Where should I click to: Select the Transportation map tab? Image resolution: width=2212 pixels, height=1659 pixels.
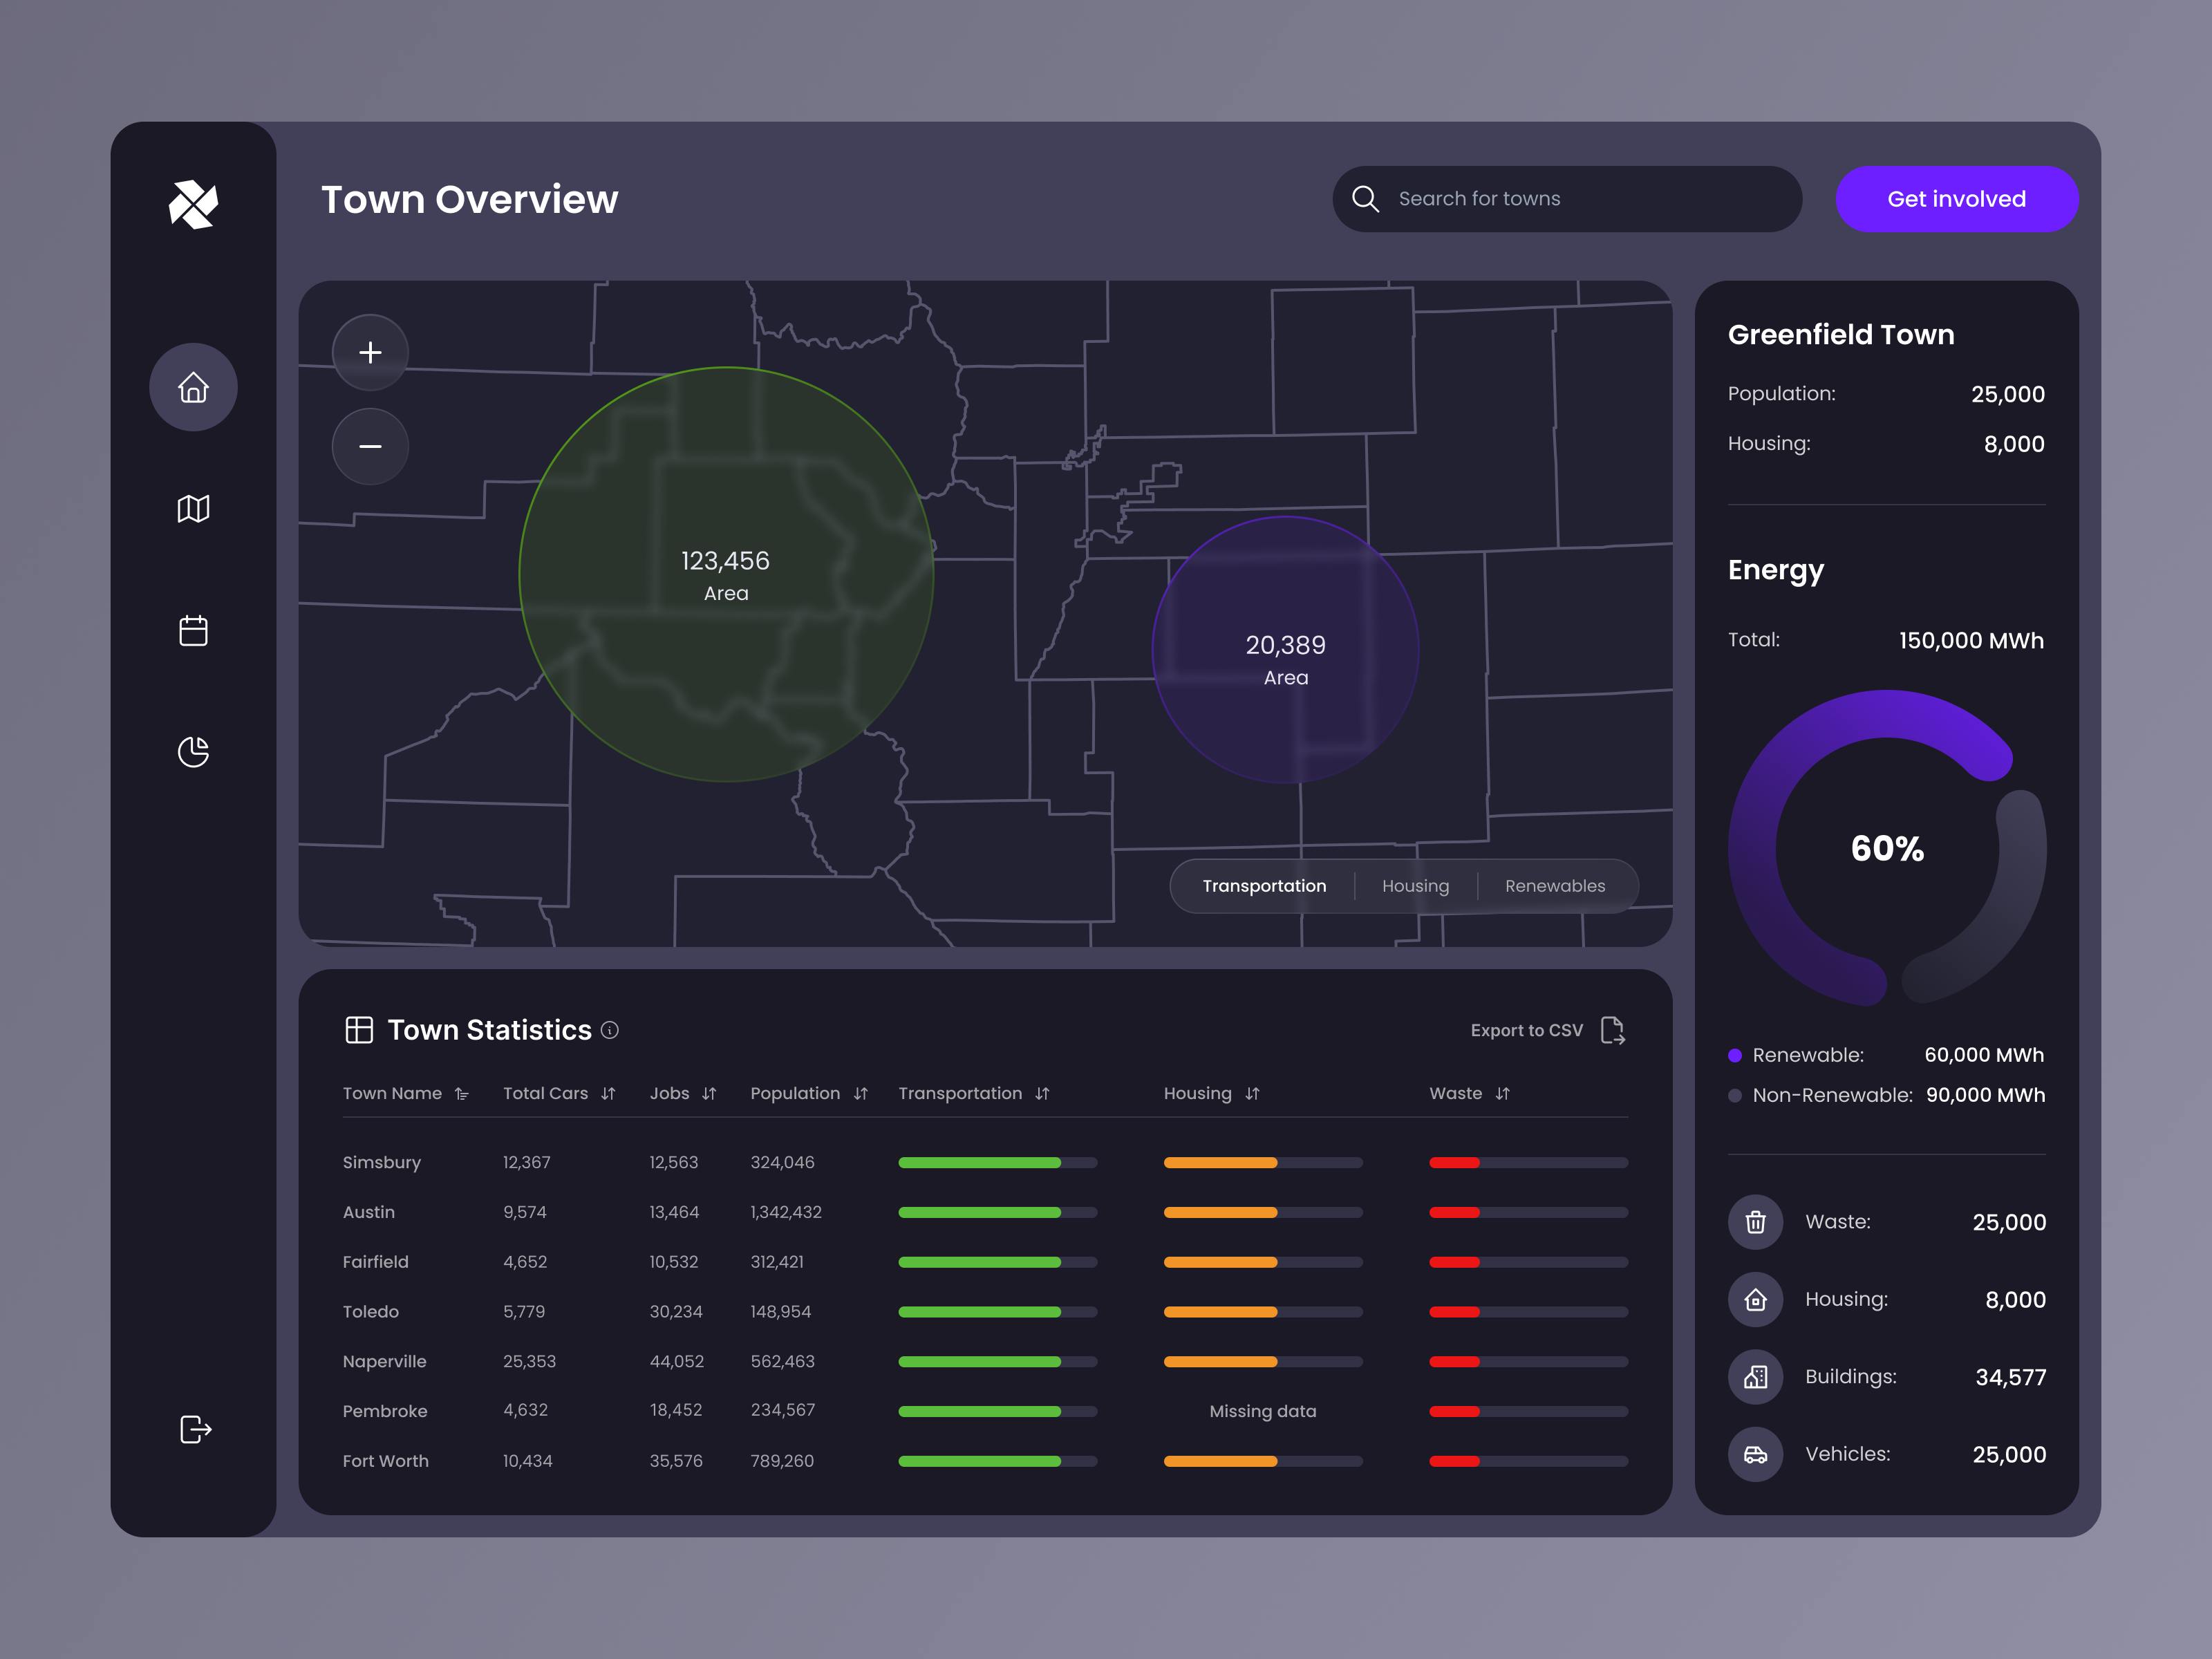pyautogui.click(x=1264, y=886)
